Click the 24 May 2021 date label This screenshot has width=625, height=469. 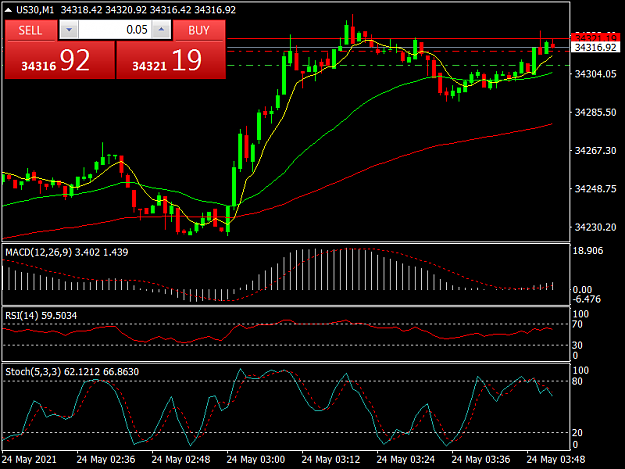(x=29, y=459)
